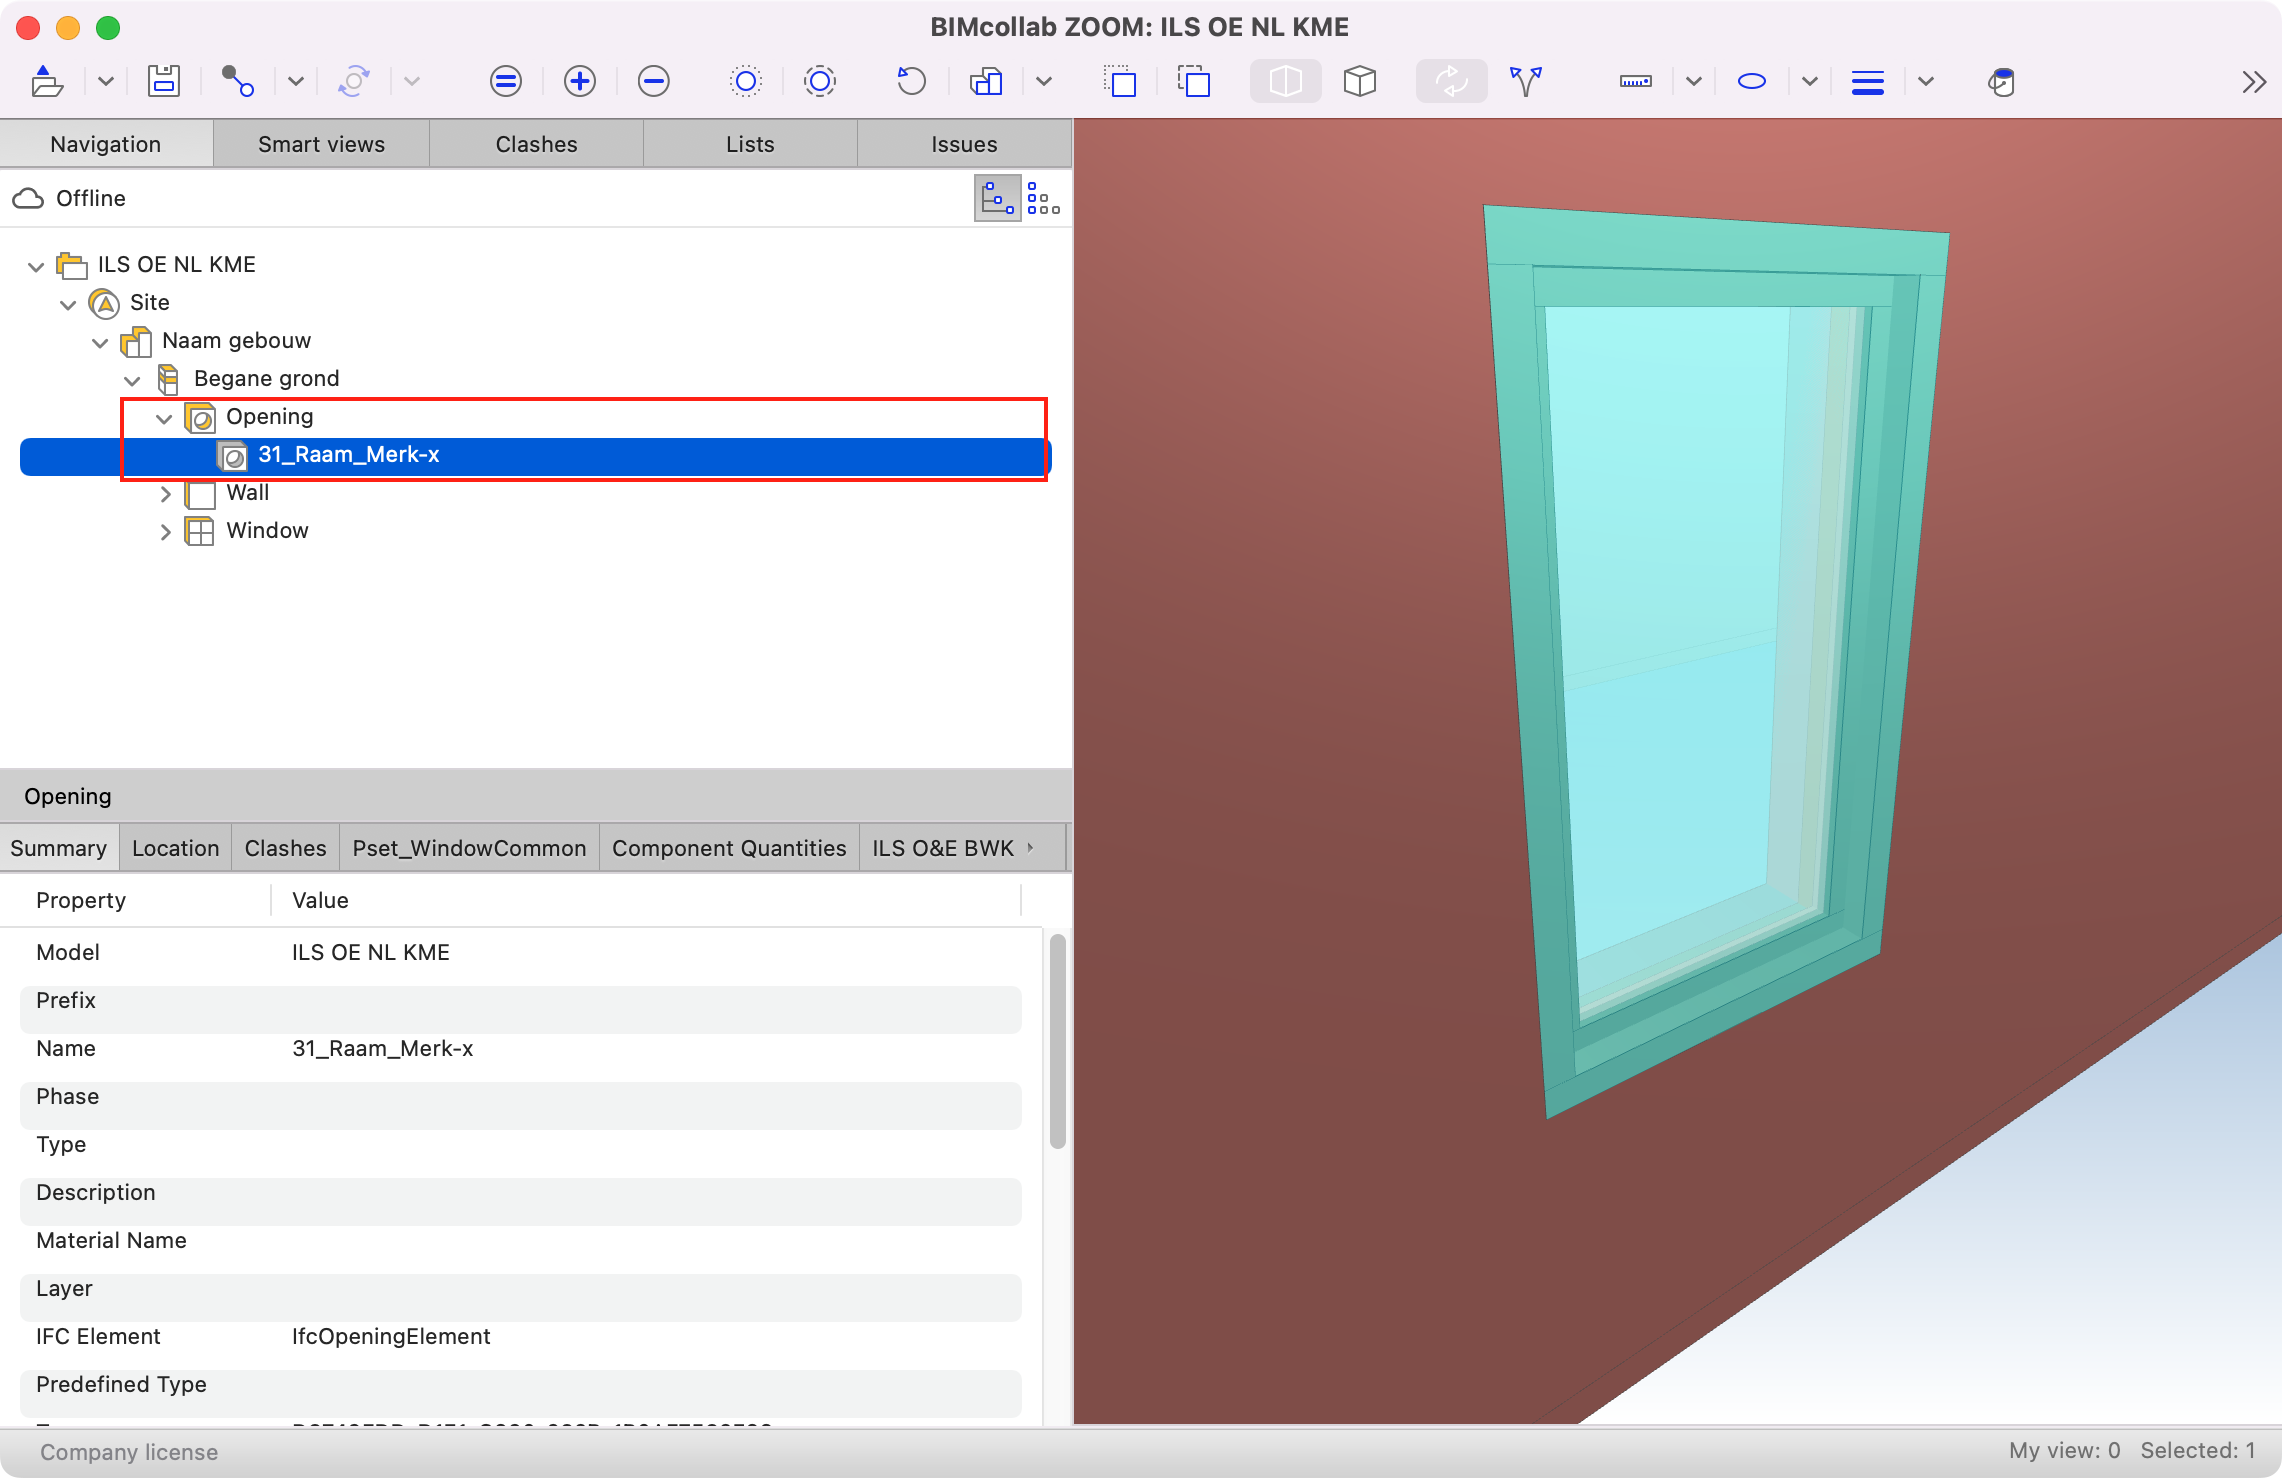Click the line thickness icon
Image resolution: width=2282 pixels, height=1478 pixels.
pyautogui.click(x=1868, y=81)
